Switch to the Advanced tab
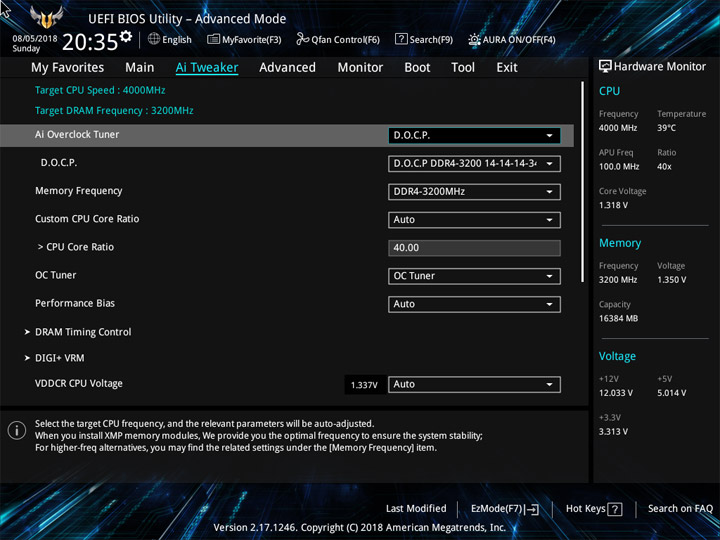Image resolution: width=720 pixels, height=540 pixels. click(287, 68)
